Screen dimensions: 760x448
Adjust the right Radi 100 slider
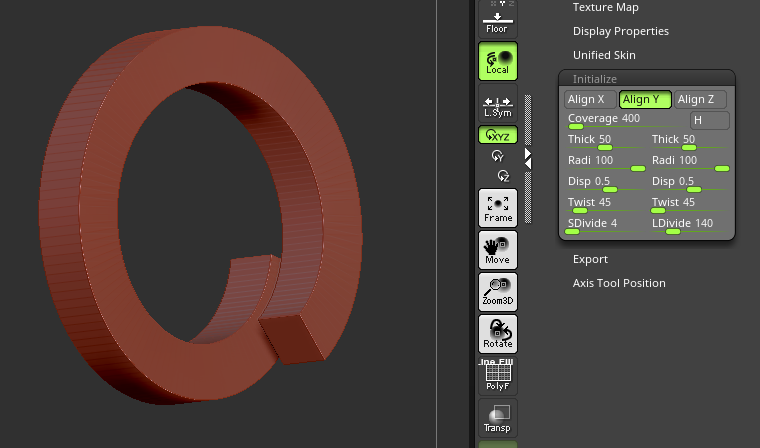pos(689,162)
